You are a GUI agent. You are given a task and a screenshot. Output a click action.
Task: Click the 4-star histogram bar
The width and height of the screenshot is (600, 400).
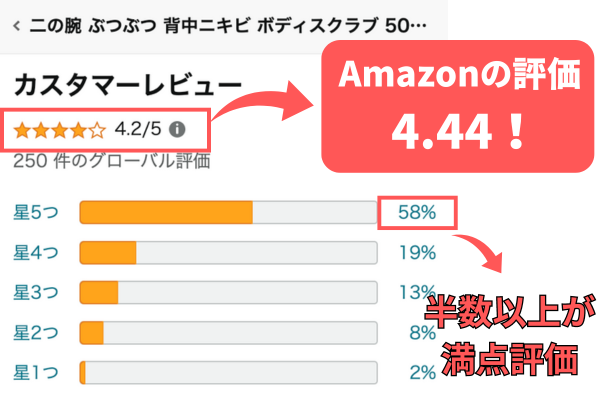[228, 252]
